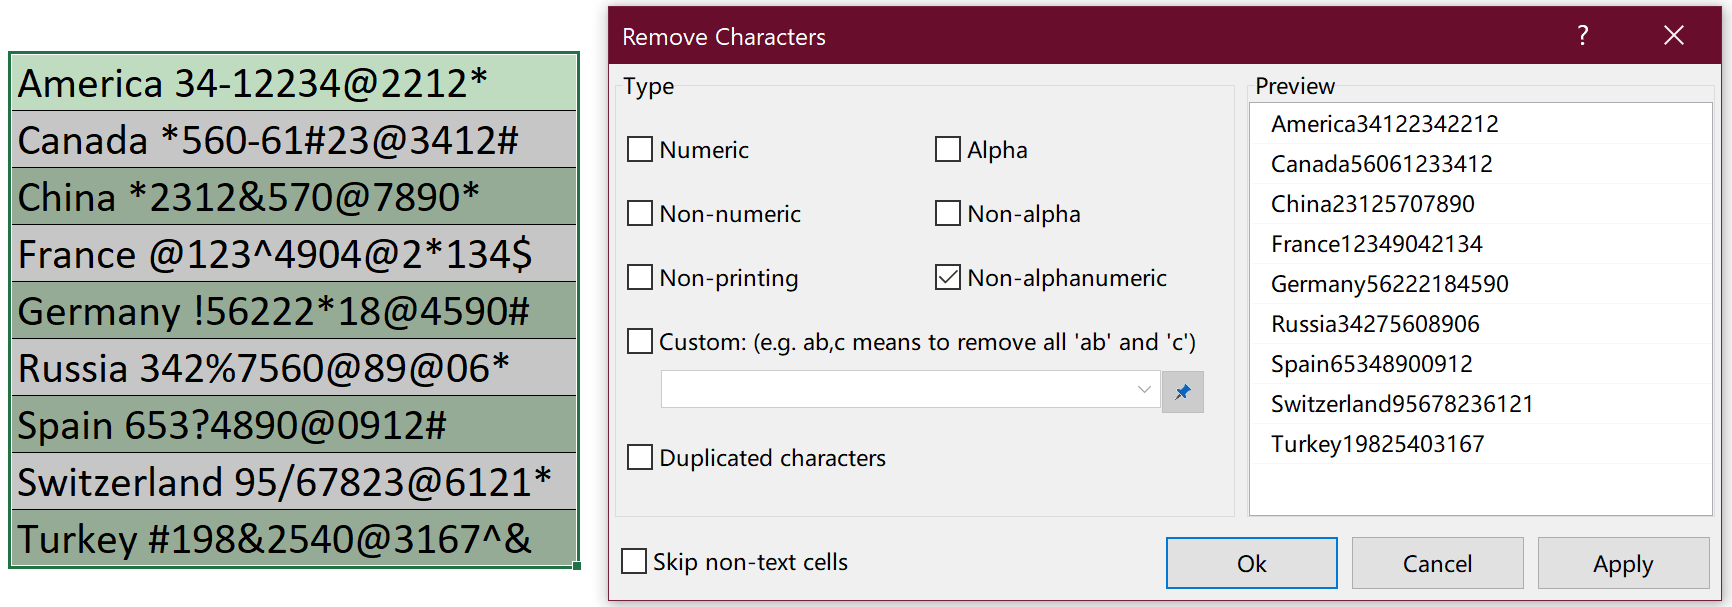The width and height of the screenshot is (1732, 607).
Task: Click the America cell in the worksheet
Action: 290,83
